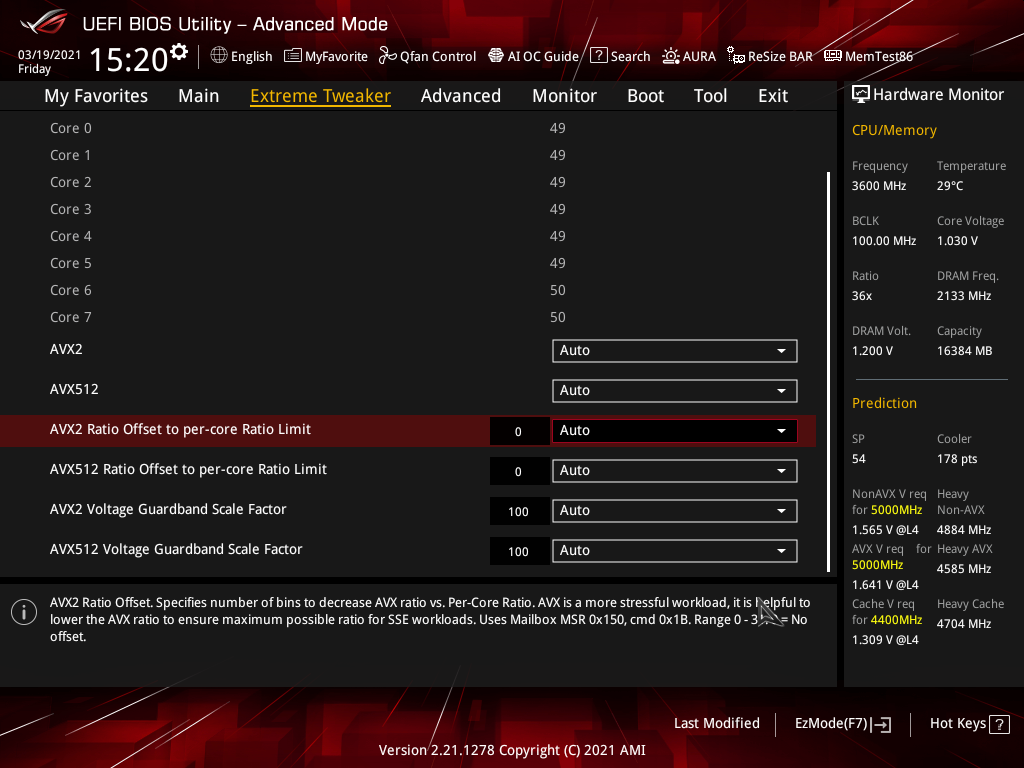Click the 15:20 clock display
The image size is (1024, 768).
129,59
